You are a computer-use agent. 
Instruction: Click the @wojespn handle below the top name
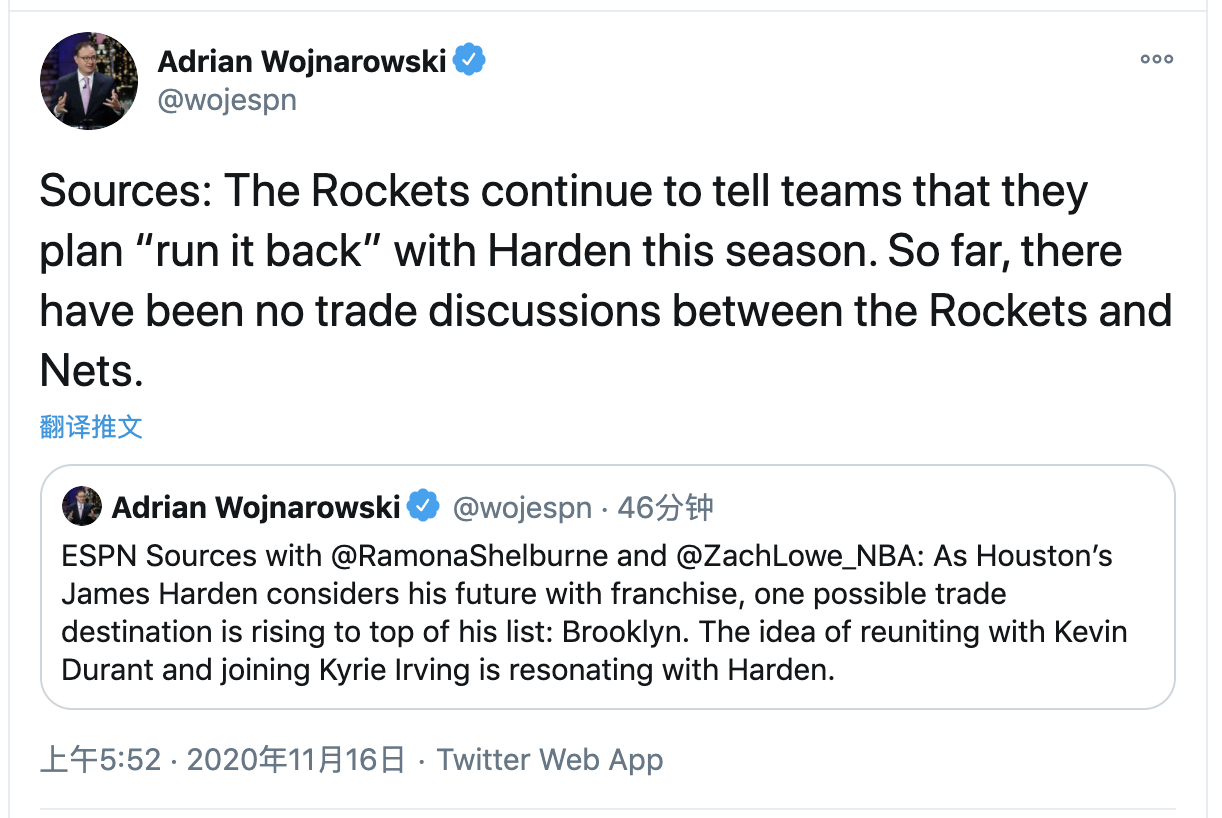[x=227, y=100]
